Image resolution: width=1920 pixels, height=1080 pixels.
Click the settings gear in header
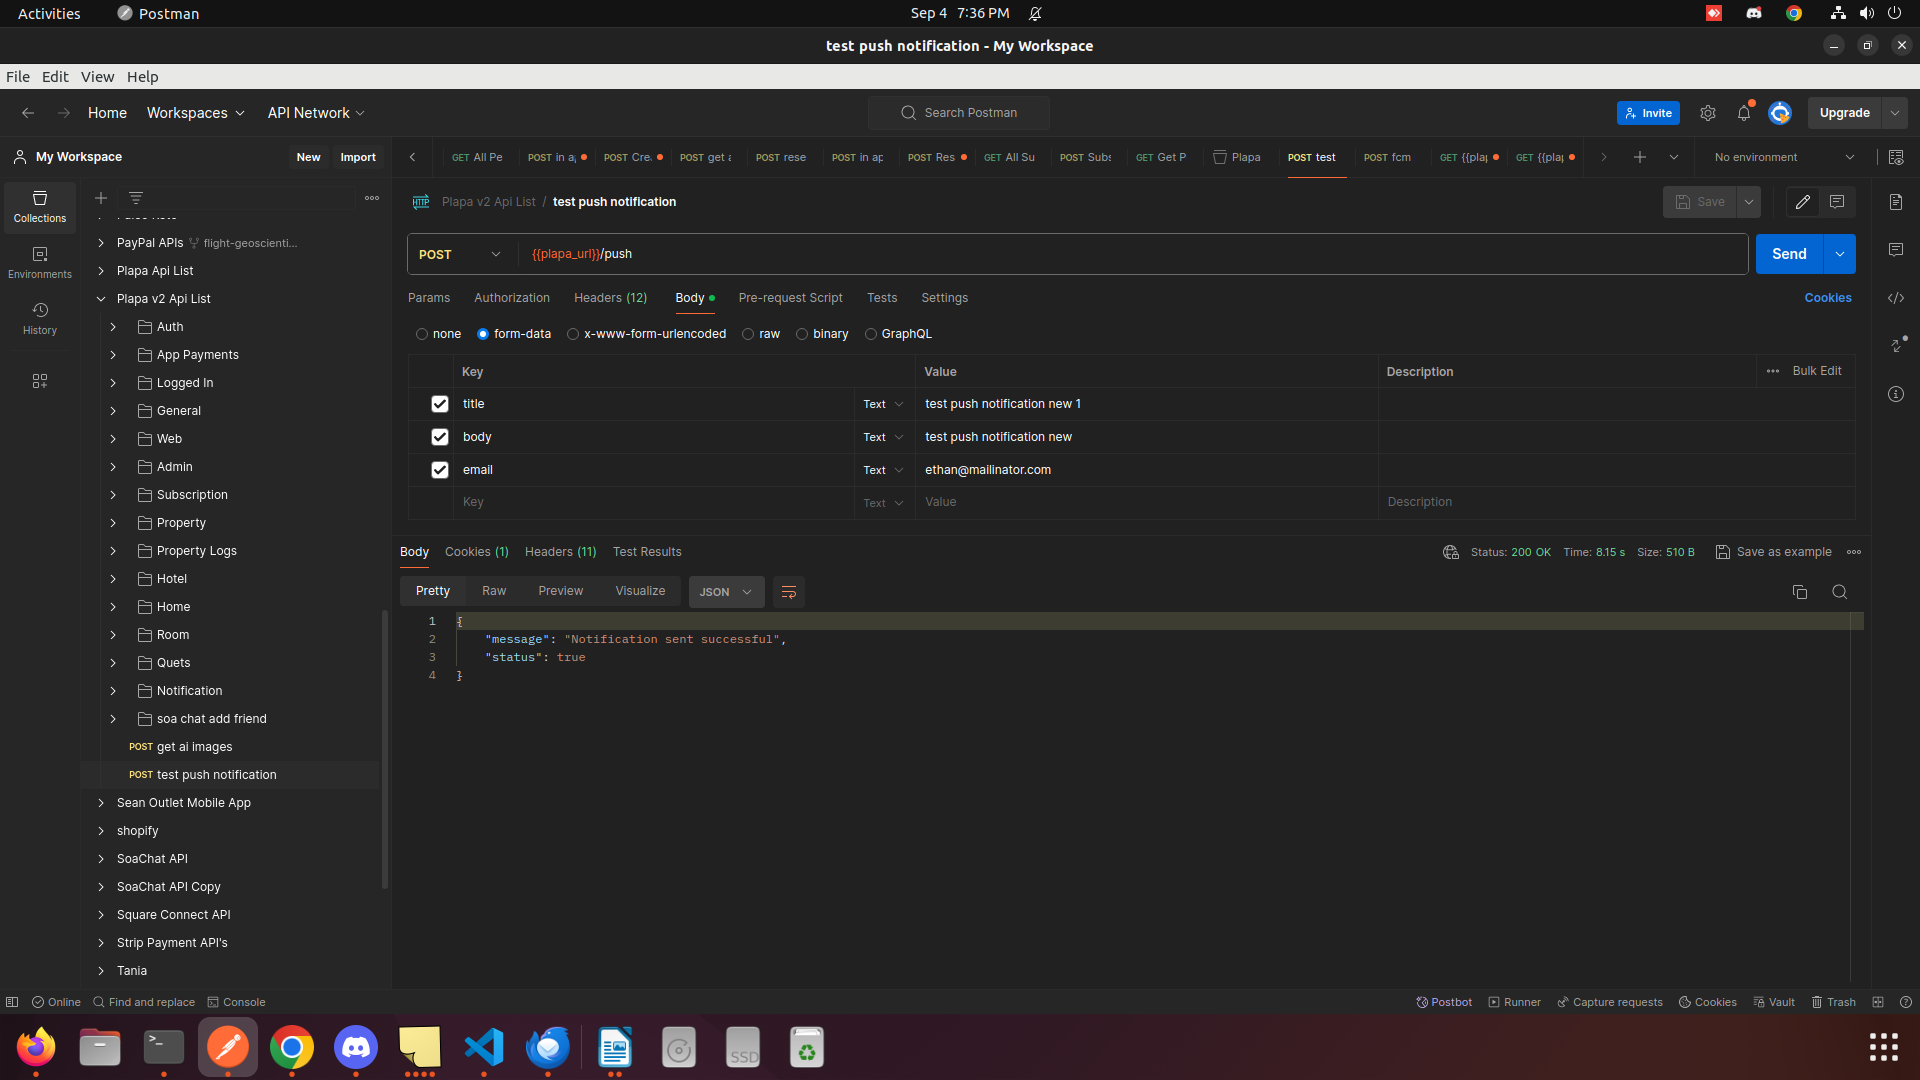(x=1708, y=113)
